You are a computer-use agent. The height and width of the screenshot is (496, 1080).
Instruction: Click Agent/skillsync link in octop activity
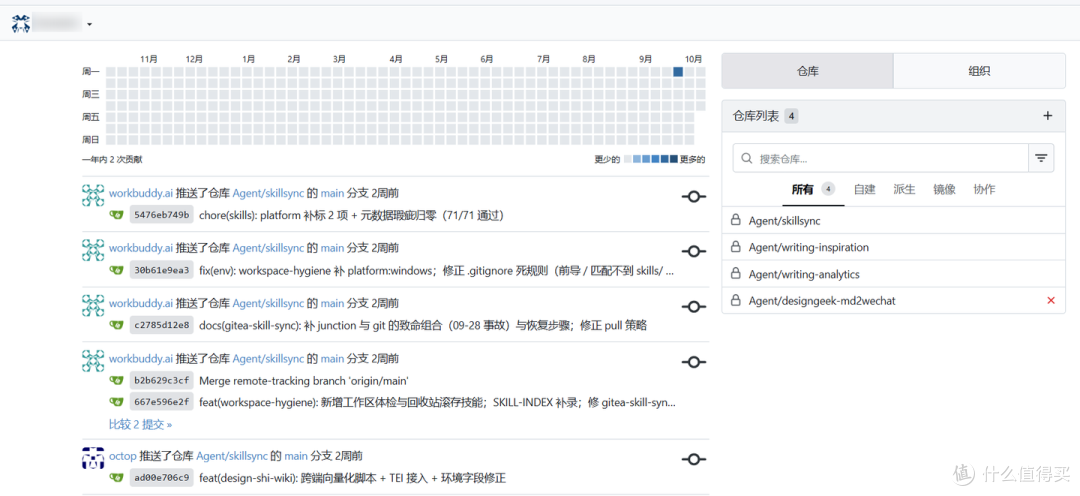(x=232, y=456)
